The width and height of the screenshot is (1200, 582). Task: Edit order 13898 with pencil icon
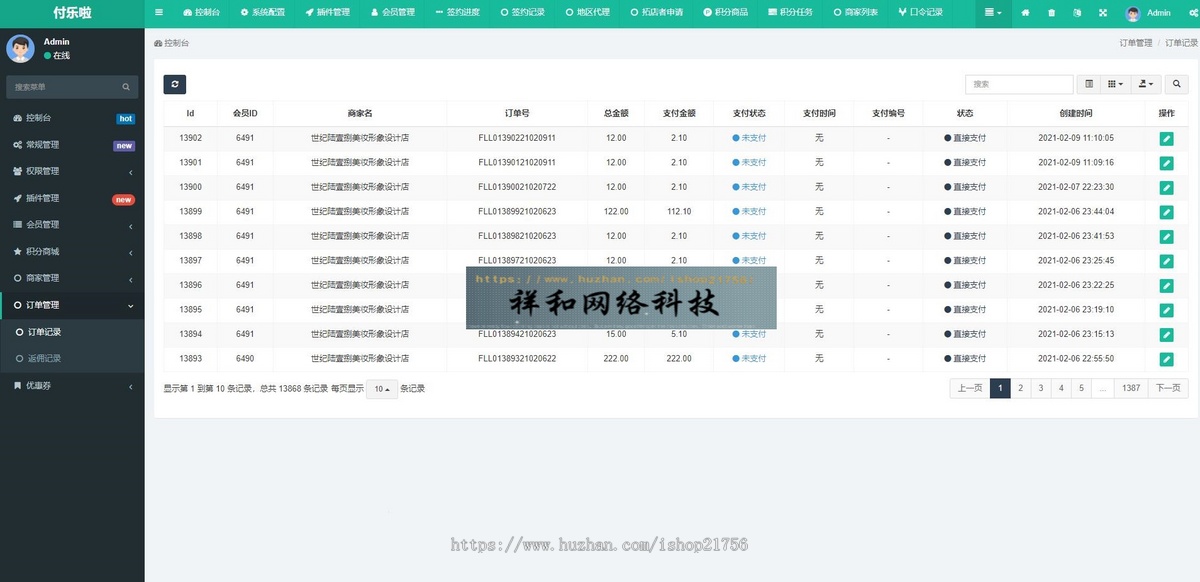click(x=1166, y=236)
